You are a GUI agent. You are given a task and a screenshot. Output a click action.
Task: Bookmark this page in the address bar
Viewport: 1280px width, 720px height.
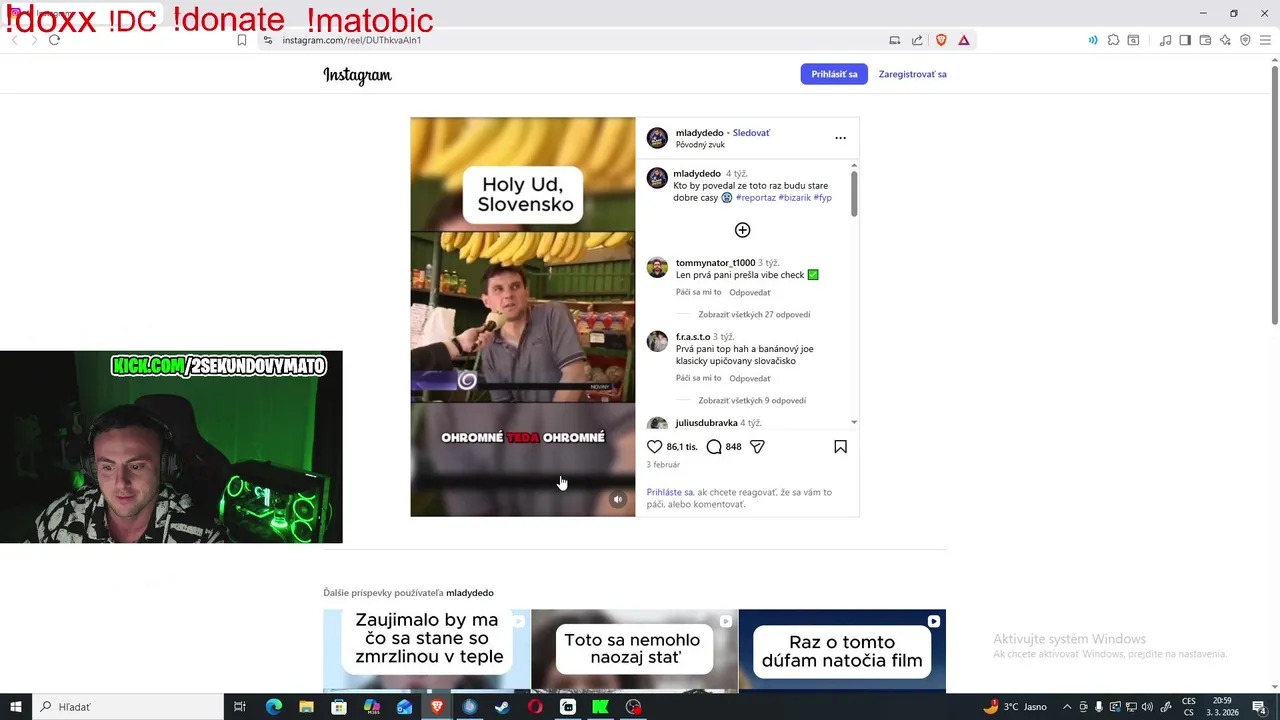click(x=242, y=40)
